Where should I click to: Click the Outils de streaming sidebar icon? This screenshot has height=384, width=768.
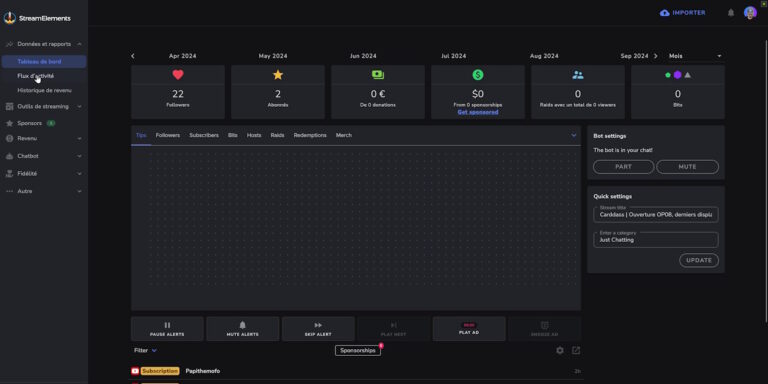[x=9, y=106]
